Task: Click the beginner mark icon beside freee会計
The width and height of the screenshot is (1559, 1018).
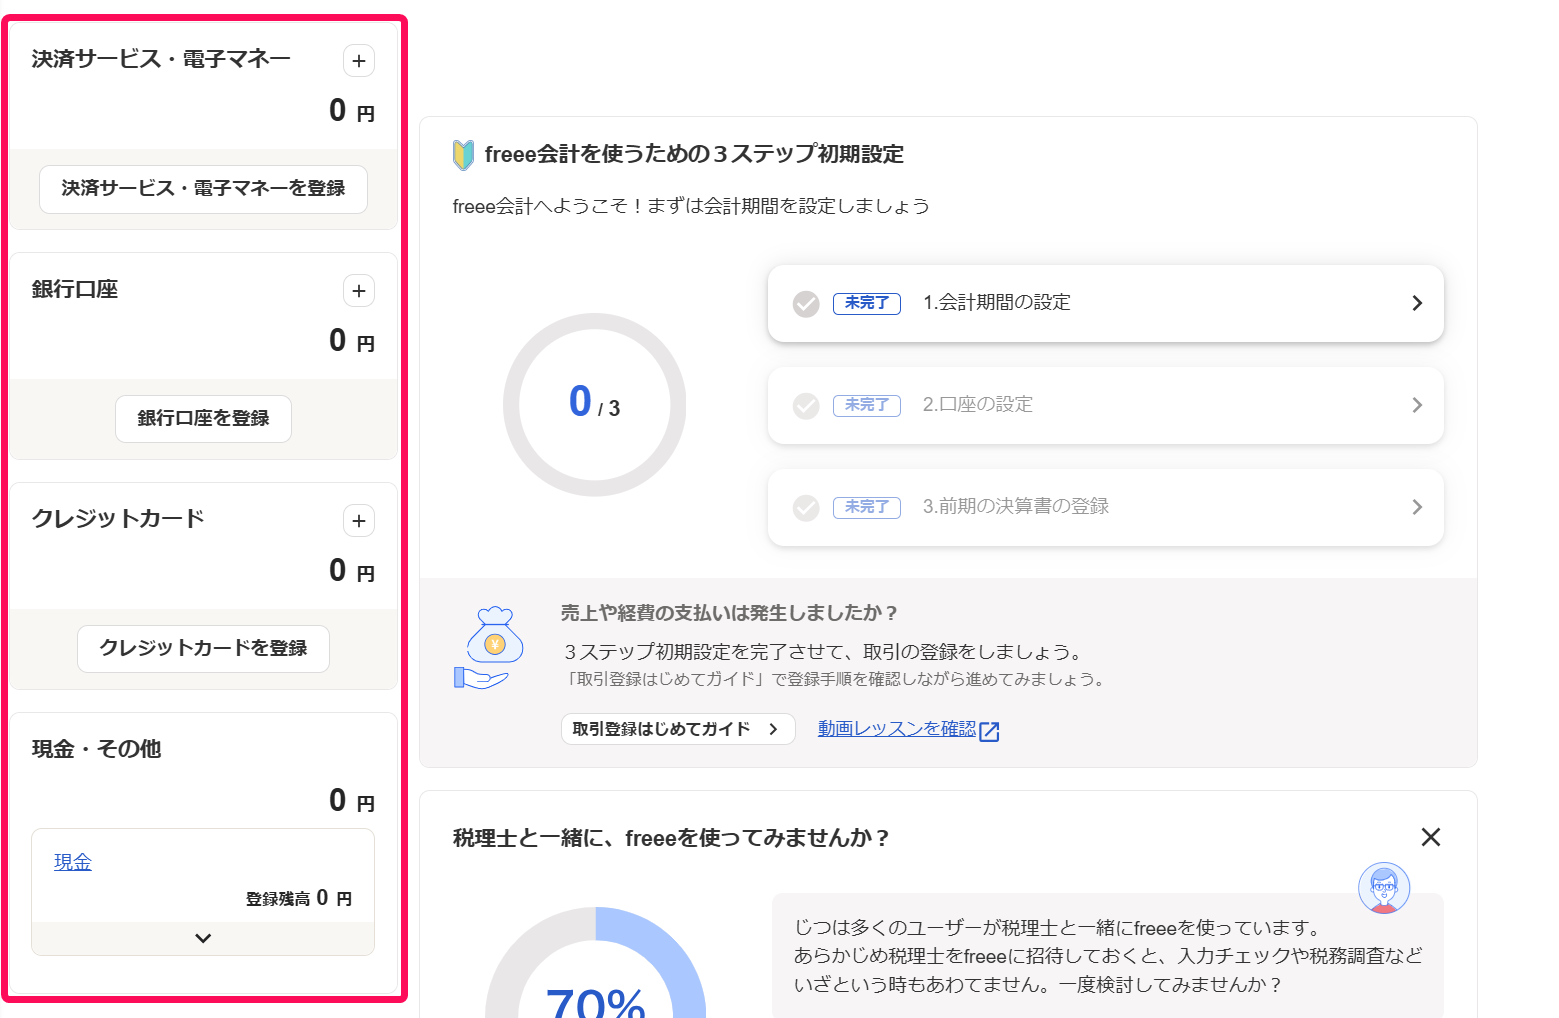Action: point(463,155)
